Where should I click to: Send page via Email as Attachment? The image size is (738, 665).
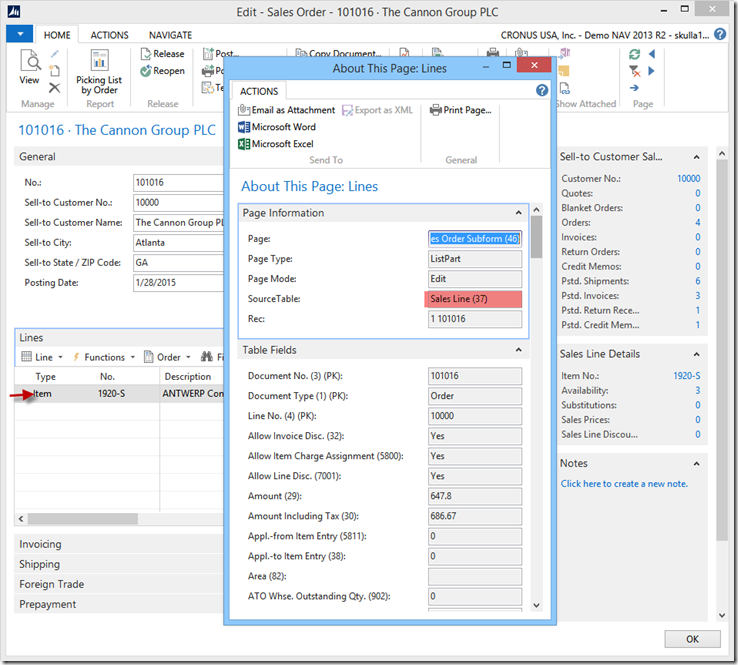tap(287, 110)
